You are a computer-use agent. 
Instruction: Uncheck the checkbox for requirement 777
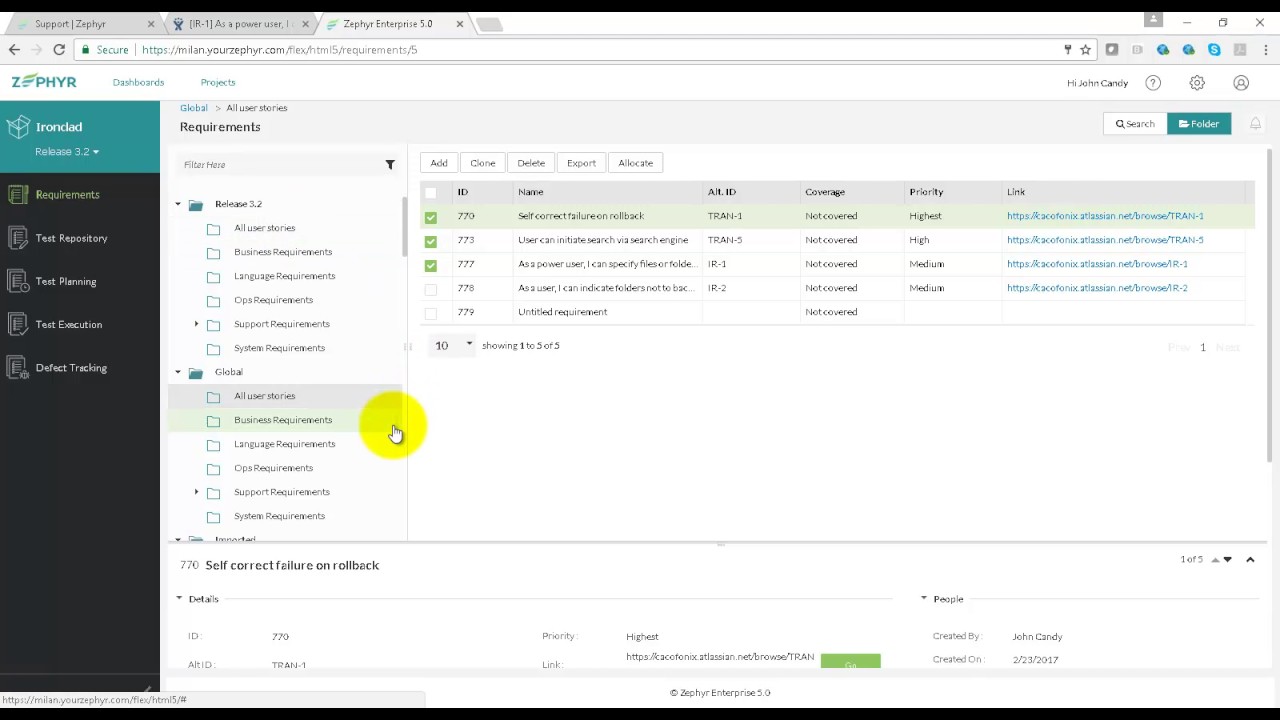[x=431, y=265]
